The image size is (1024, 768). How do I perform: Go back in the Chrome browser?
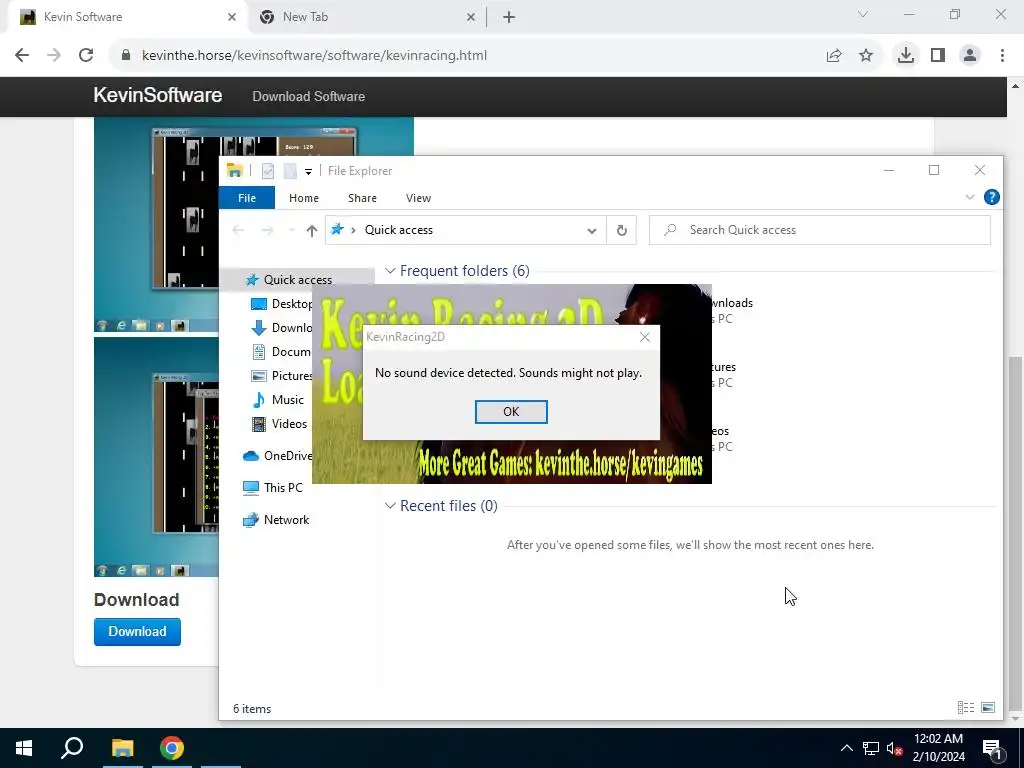(22, 56)
